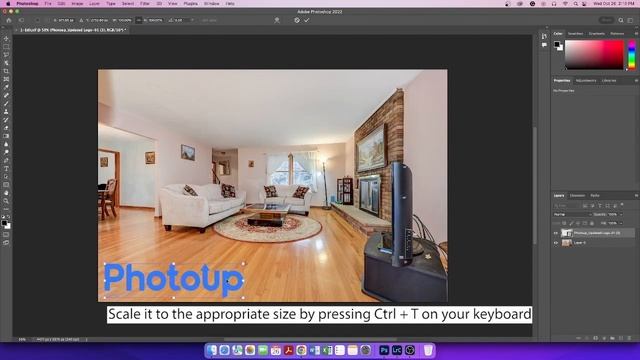Select the Move tool

point(6,39)
